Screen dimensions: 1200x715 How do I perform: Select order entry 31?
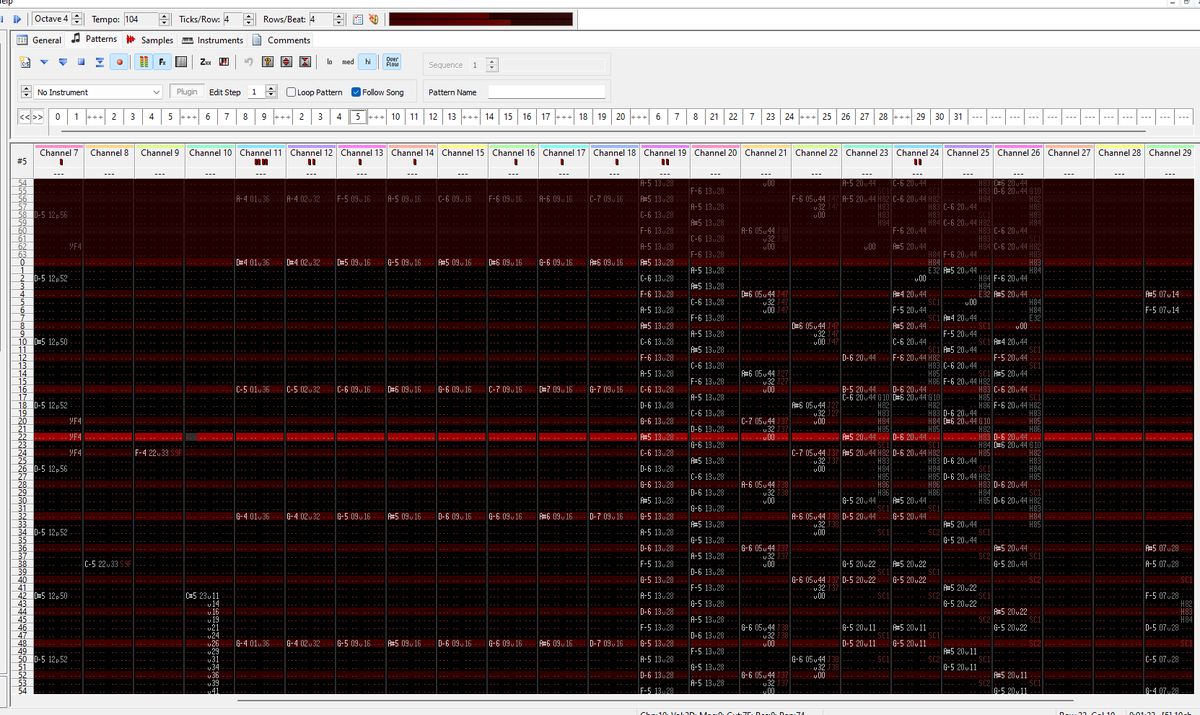coord(958,117)
